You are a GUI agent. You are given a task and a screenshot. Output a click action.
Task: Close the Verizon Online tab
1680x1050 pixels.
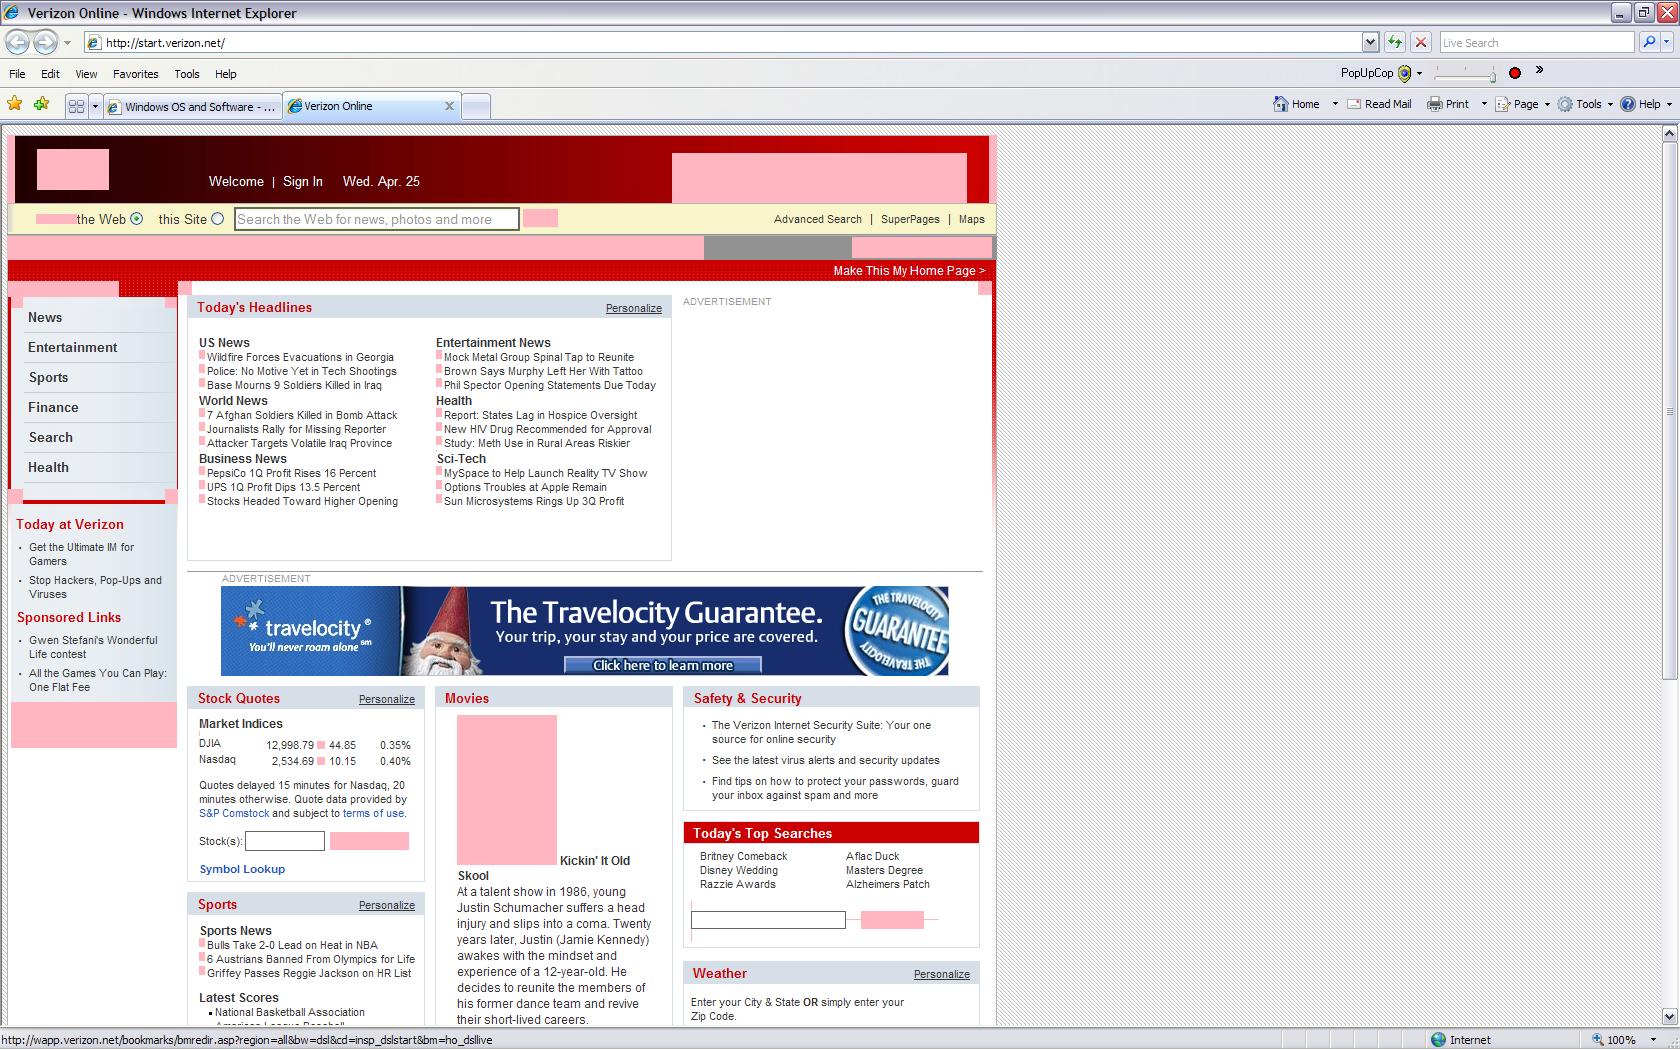coord(449,106)
